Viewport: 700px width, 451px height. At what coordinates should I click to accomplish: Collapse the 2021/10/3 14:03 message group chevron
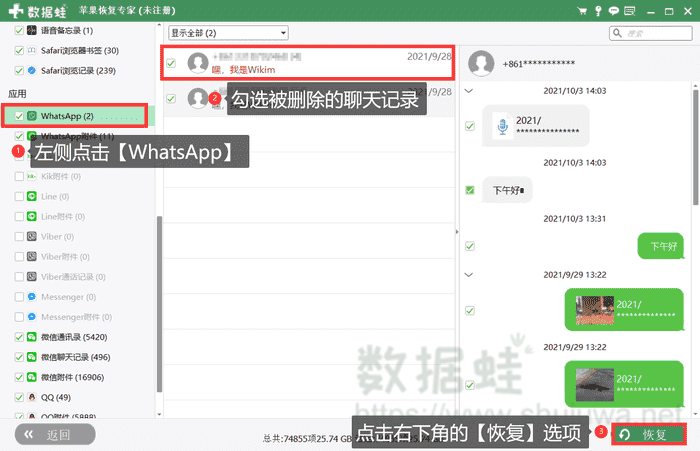coord(469,91)
